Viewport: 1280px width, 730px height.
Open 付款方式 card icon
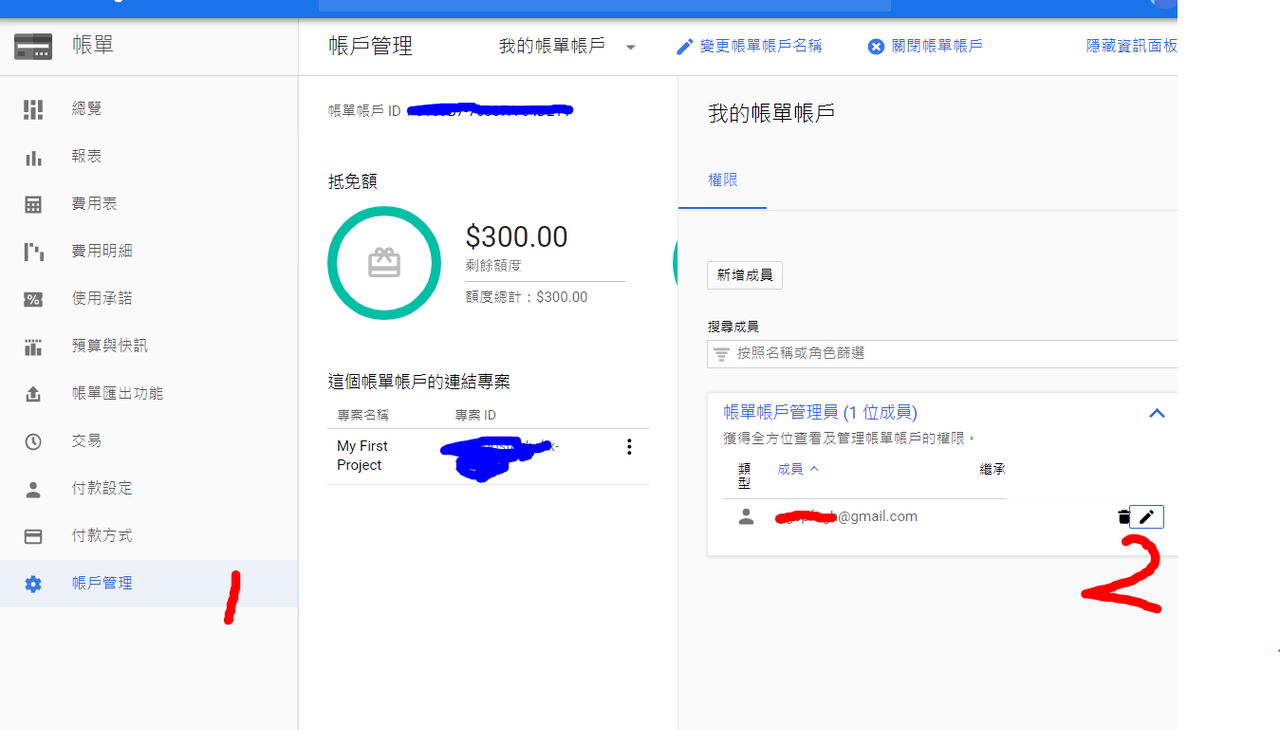tap(33, 537)
